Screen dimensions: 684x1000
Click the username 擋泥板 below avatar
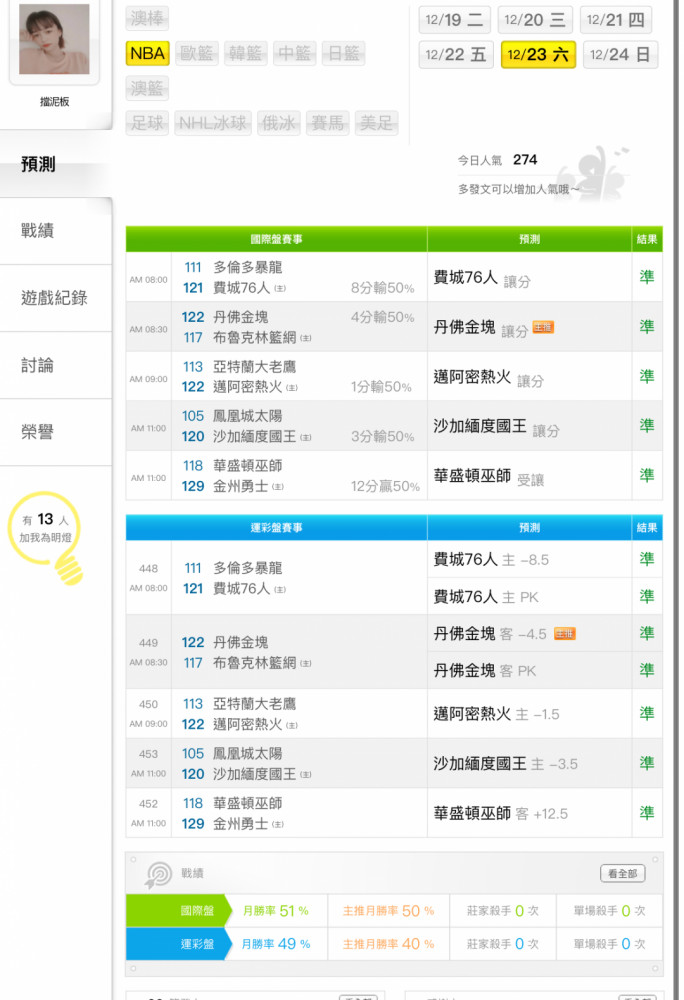54,101
